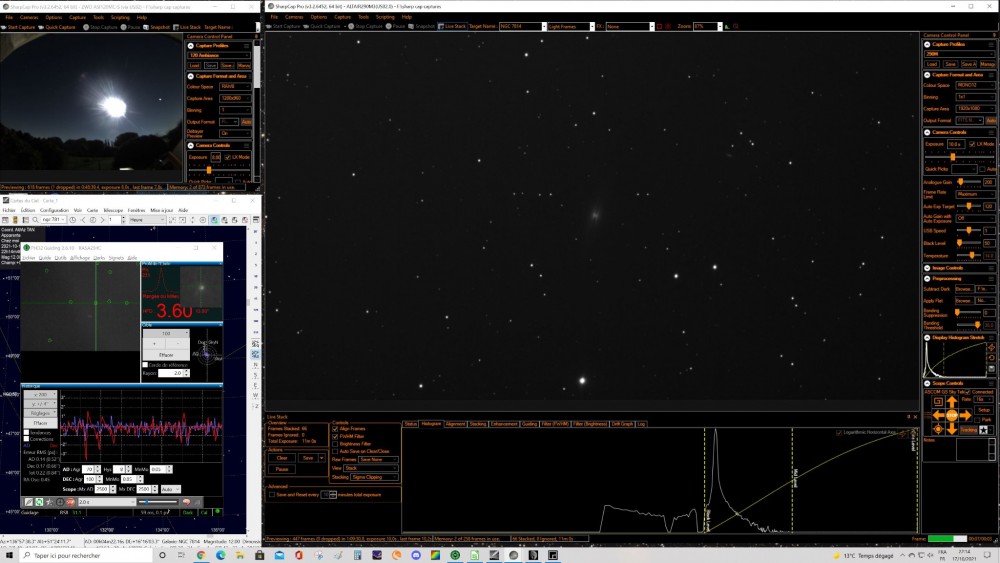The height and width of the screenshot is (563, 1000).
Task: Click W direction button in Cartes du Ciel sidebar
Action: [x=255, y=395]
